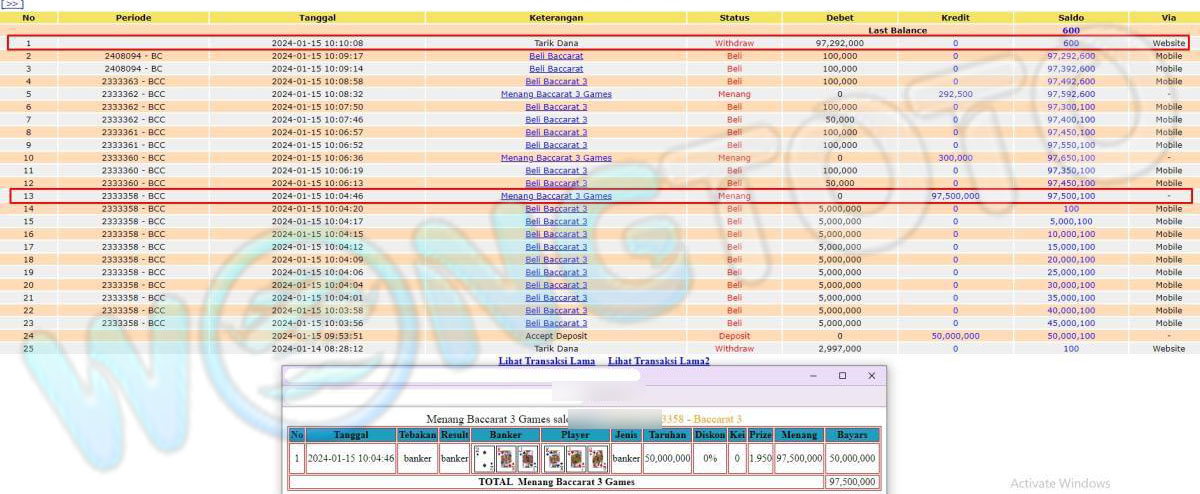Maximize the Baccarat result popup window
Screen dimensions: 1200x494
[x=842, y=376]
